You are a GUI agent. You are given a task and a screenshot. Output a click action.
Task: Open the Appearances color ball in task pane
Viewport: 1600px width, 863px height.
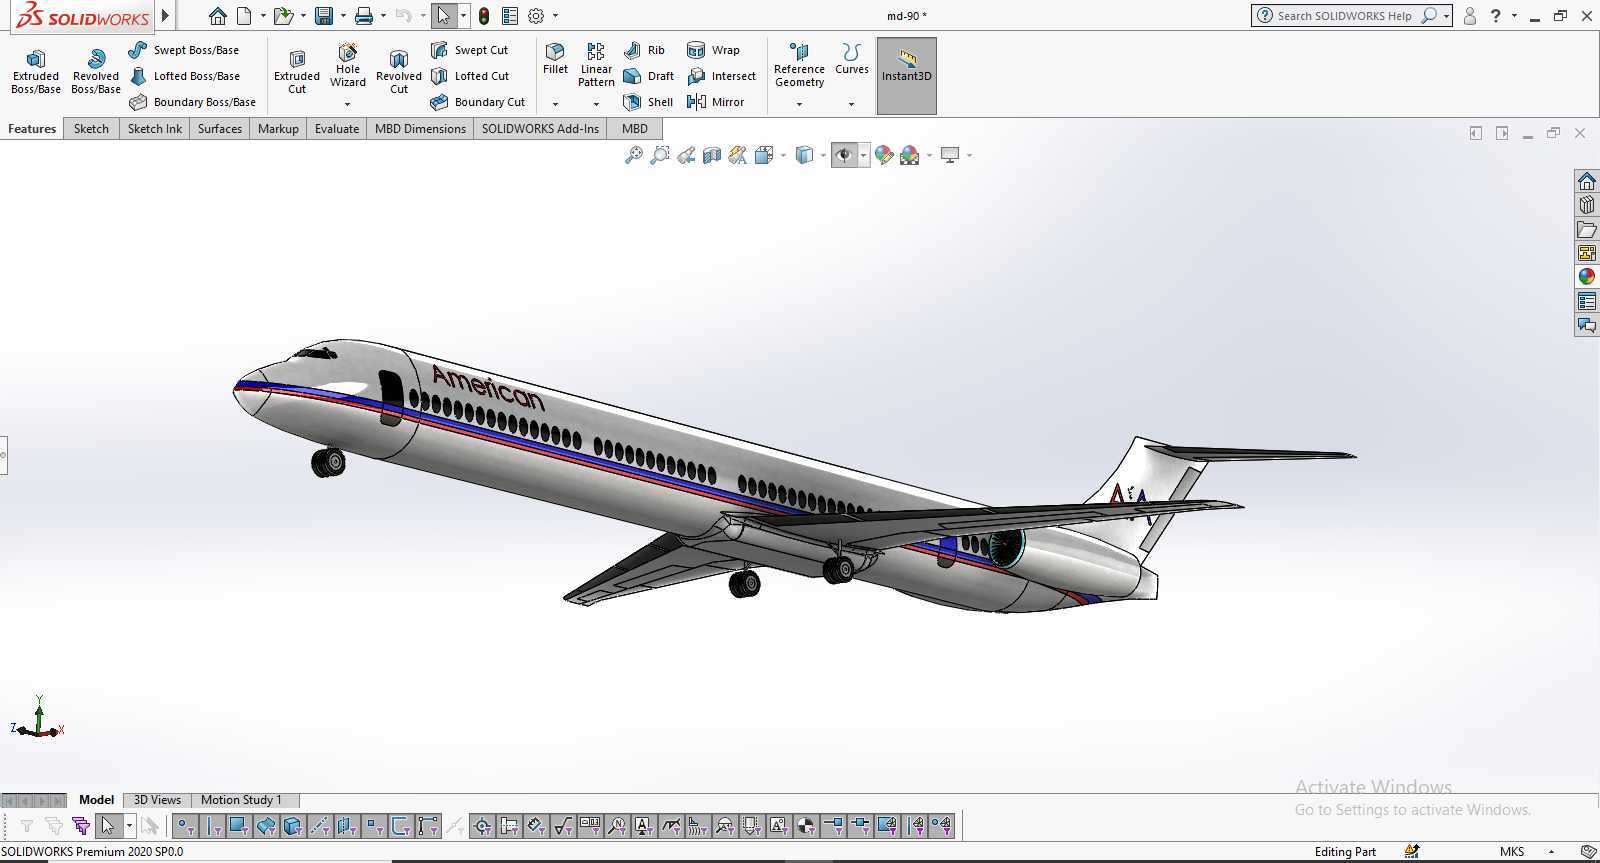click(x=1587, y=277)
